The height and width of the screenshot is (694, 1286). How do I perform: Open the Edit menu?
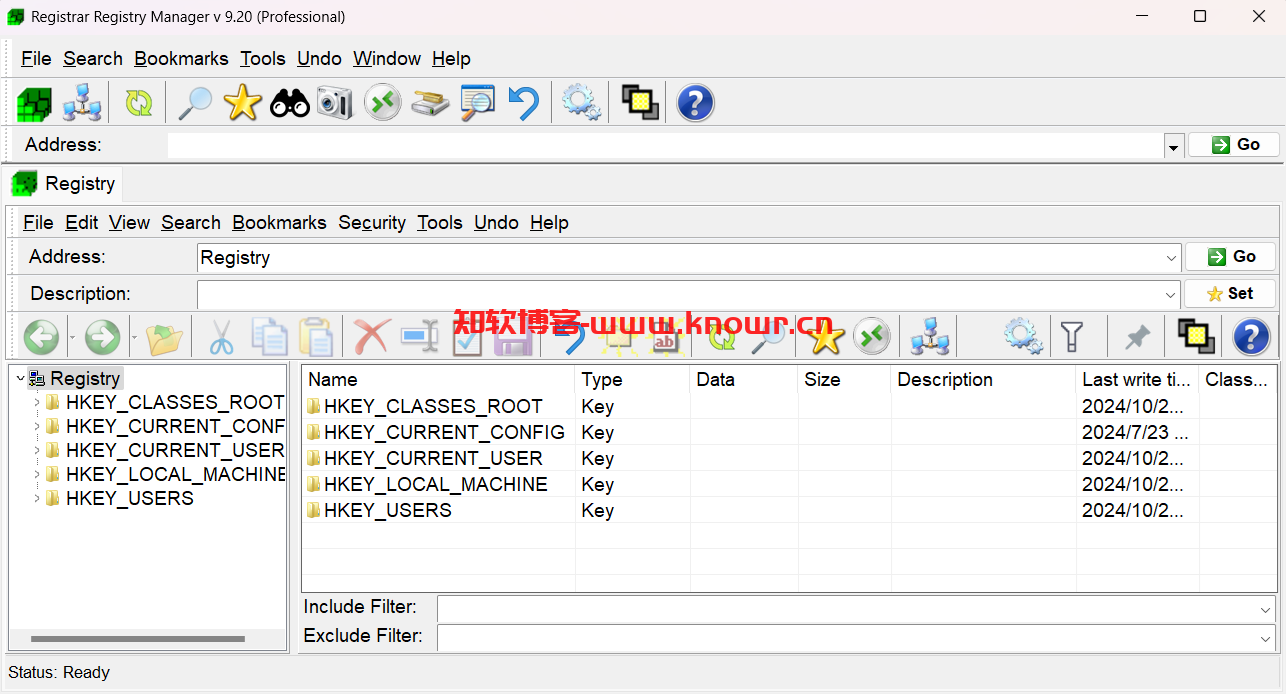click(82, 223)
